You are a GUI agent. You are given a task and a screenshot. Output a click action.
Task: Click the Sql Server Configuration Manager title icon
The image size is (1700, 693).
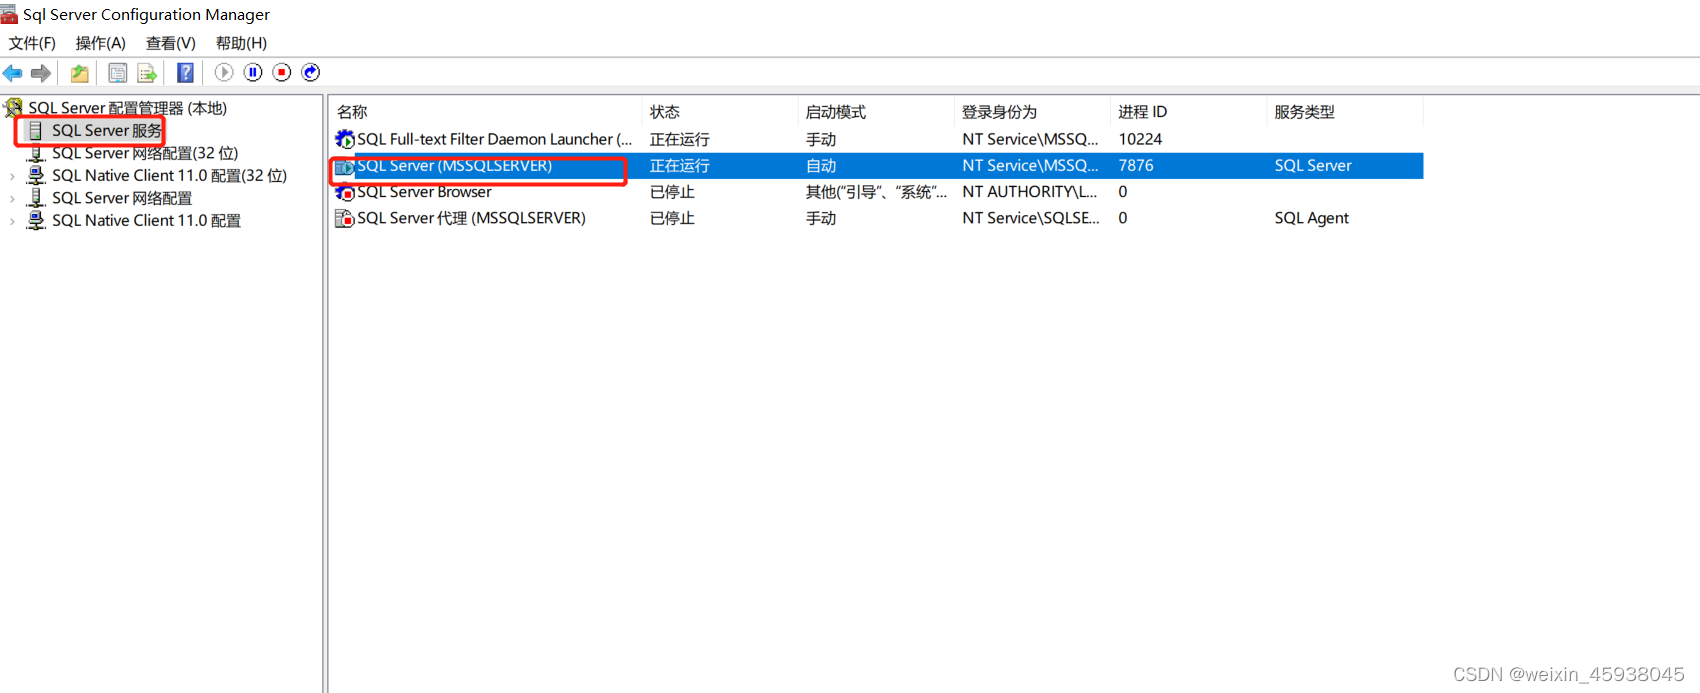pyautogui.click(x=9, y=14)
